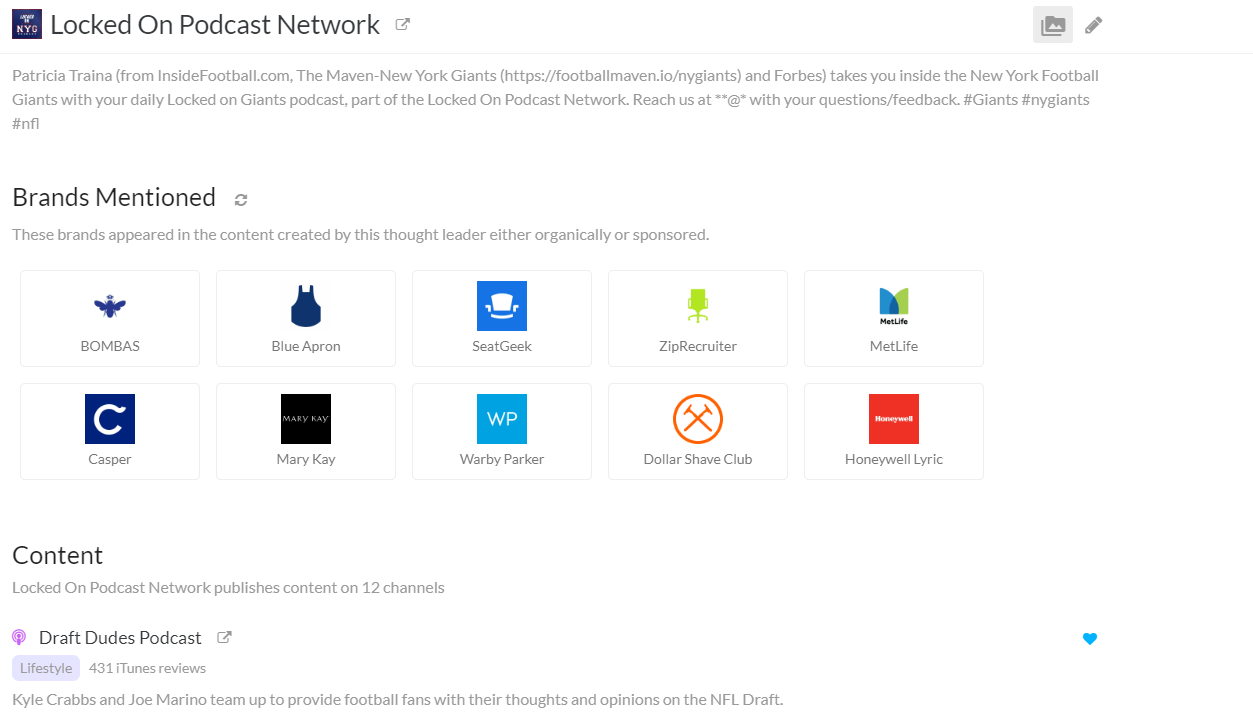Viewport: 1253px width, 724px height.
Task: Open the Draft Dudes Podcast title link
Action: 120,637
